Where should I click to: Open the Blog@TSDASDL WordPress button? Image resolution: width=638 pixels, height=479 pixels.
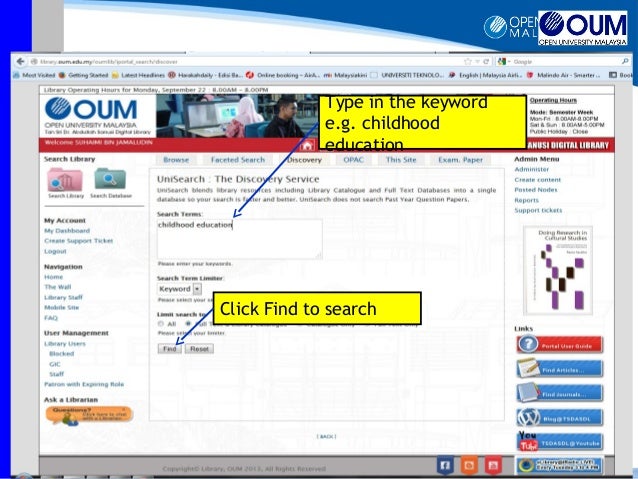(x=559, y=418)
